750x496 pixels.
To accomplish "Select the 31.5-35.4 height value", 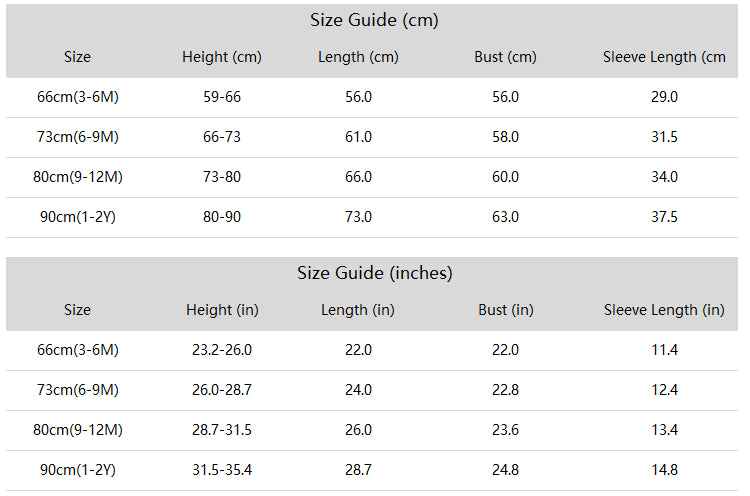I will click(222, 470).
